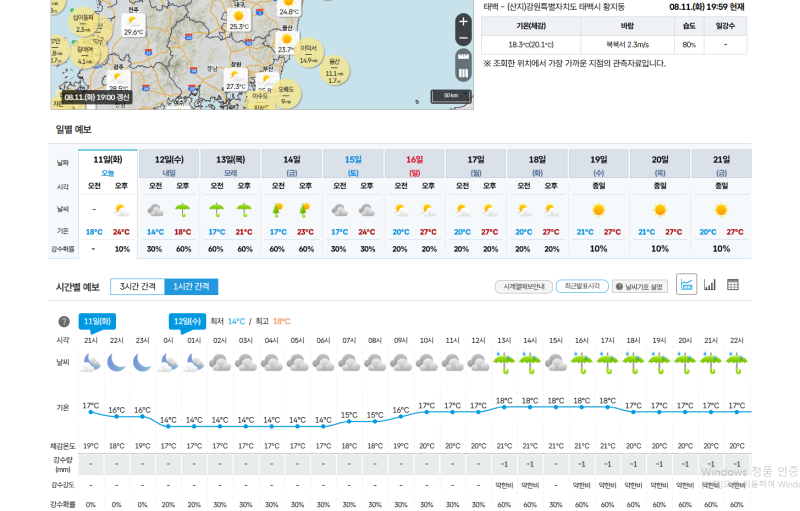Switch to bar chart view
This screenshot has height=511, width=800.
[710, 285]
